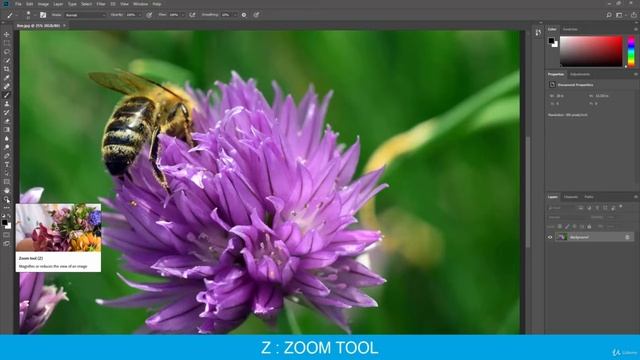
Task: Open the brush Mode dropdown
Action: pyautogui.click(x=85, y=15)
